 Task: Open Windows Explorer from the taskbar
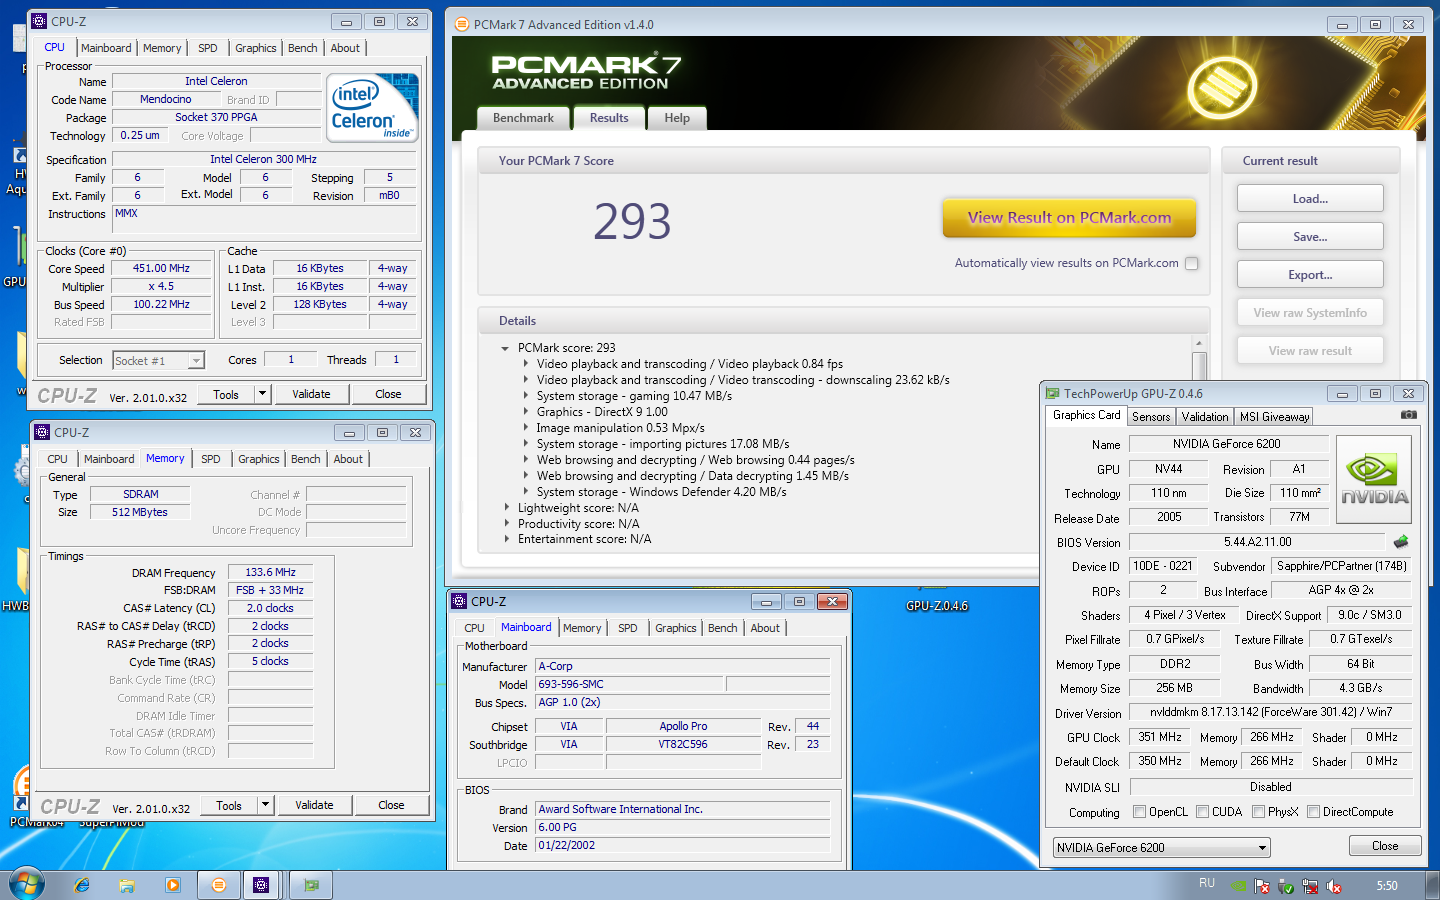pyautogui.click(x=127, y=885)
